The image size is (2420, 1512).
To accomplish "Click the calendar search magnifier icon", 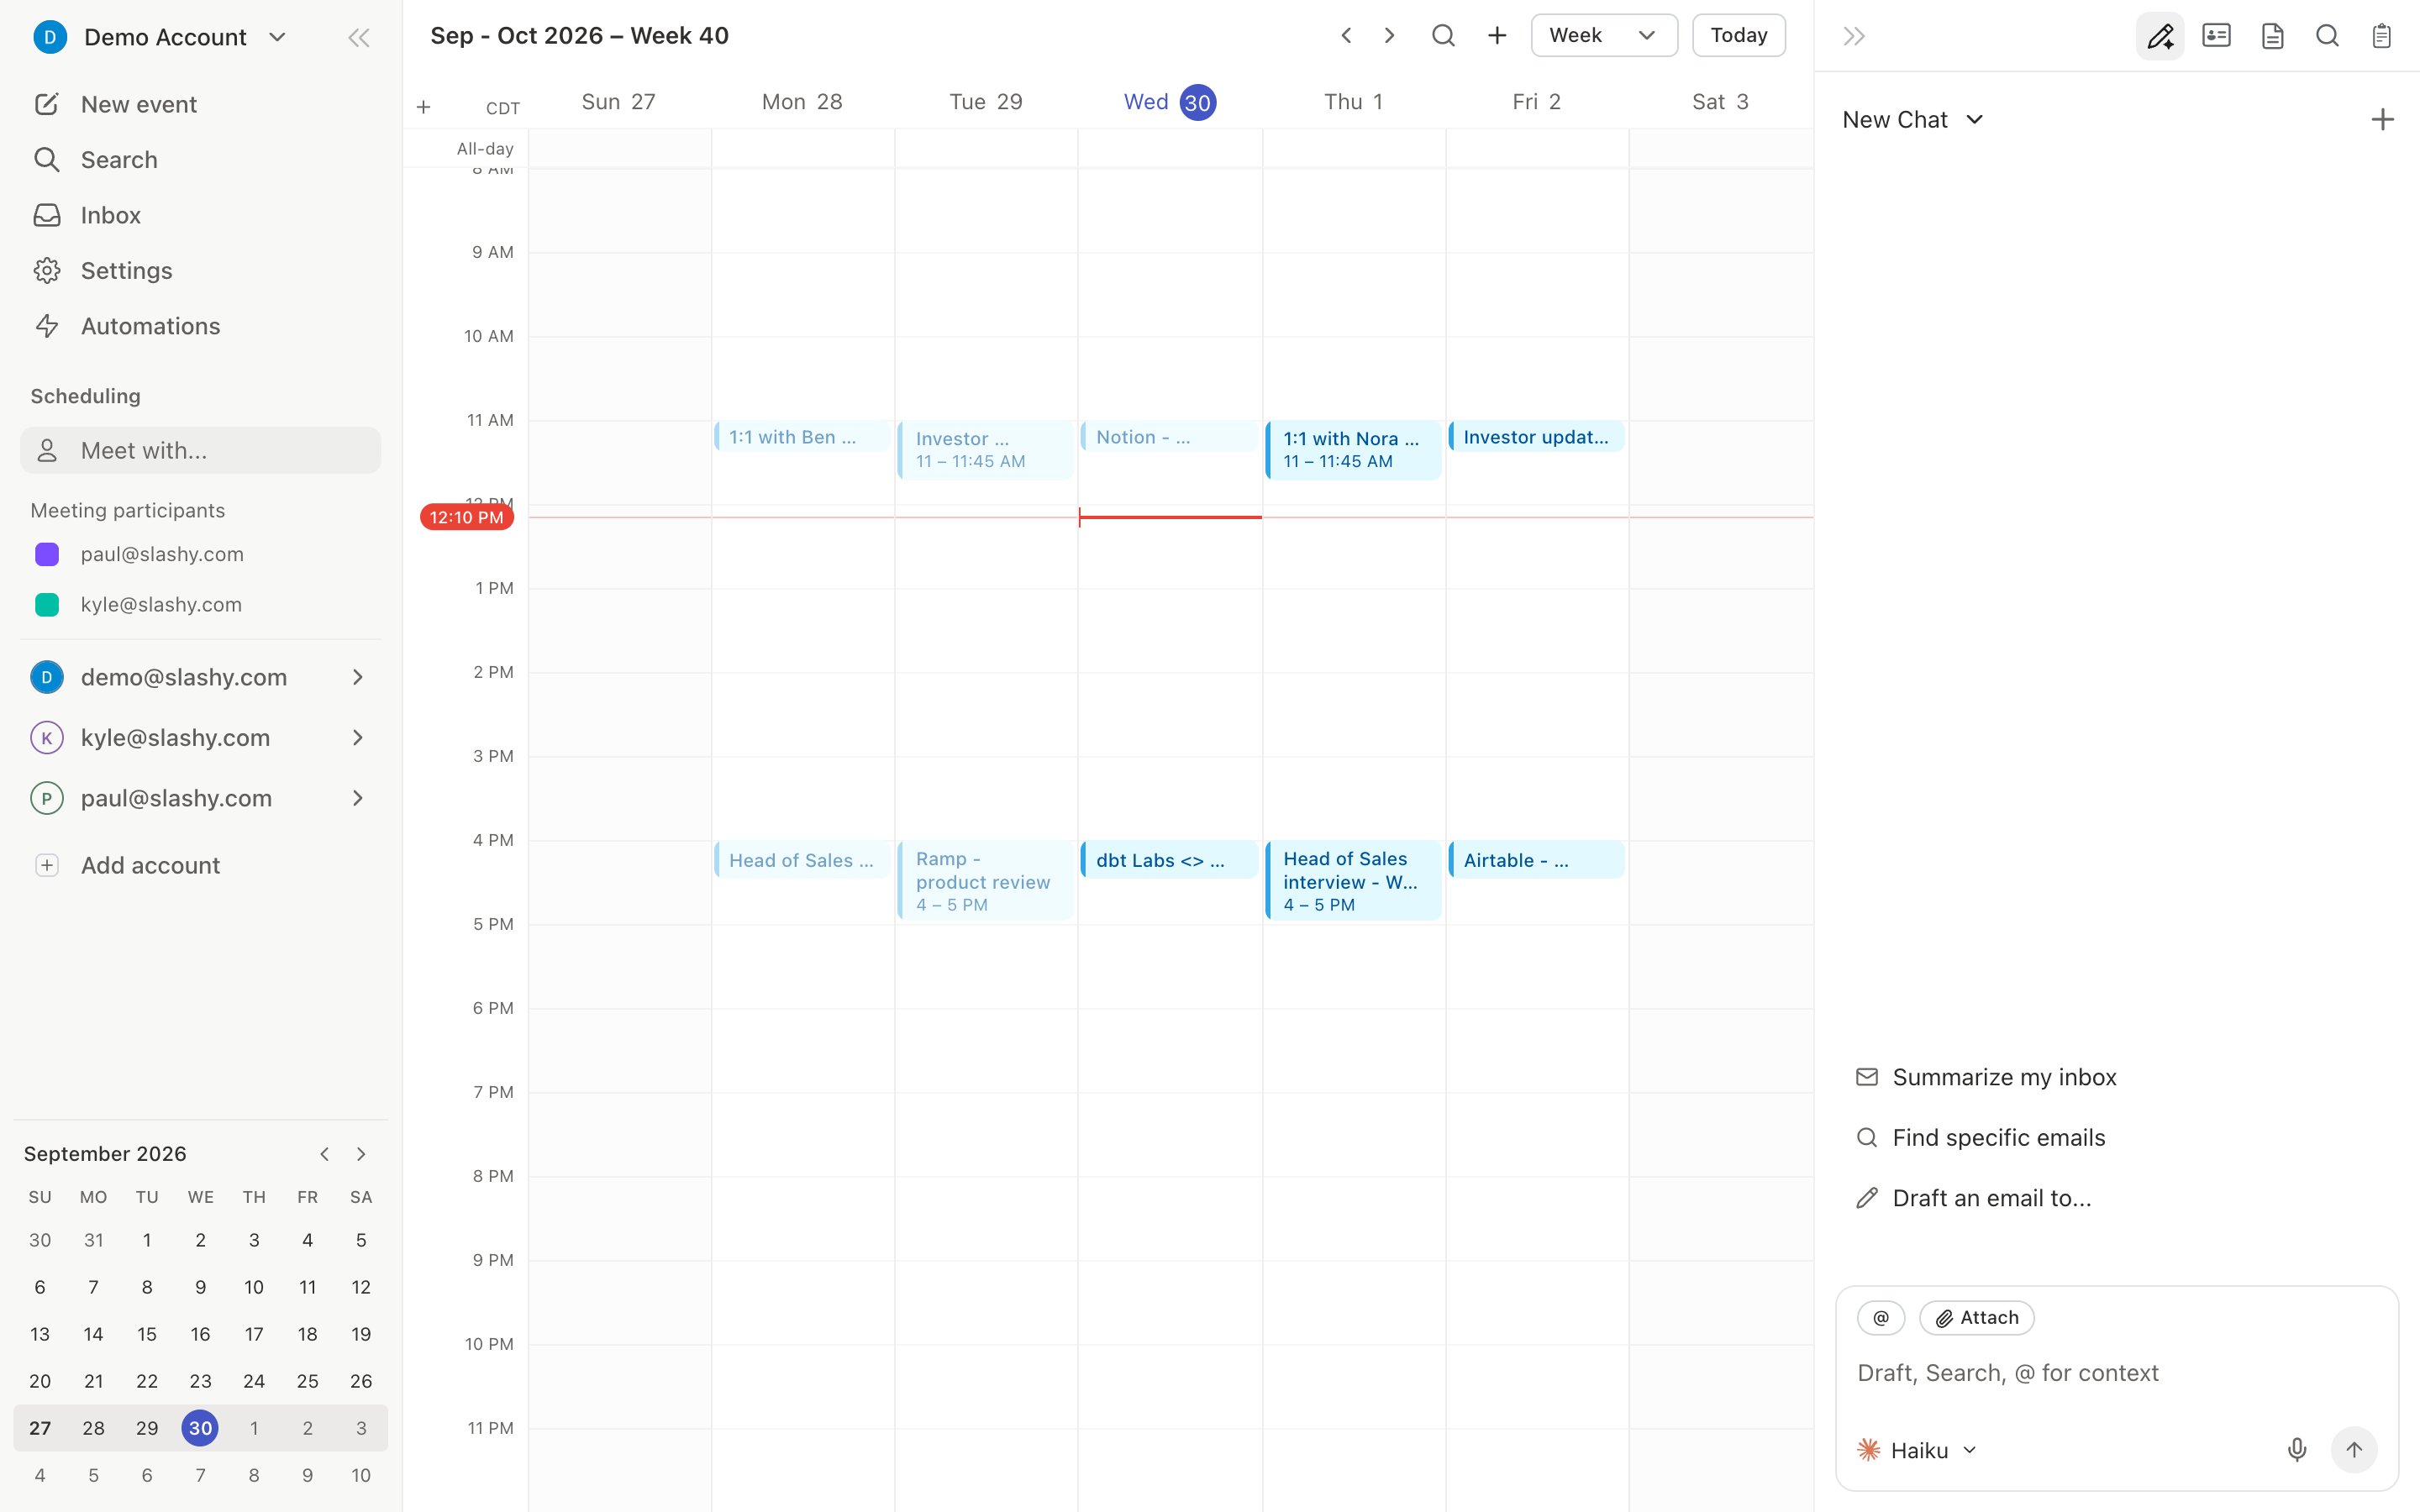I will [1443, 36].
